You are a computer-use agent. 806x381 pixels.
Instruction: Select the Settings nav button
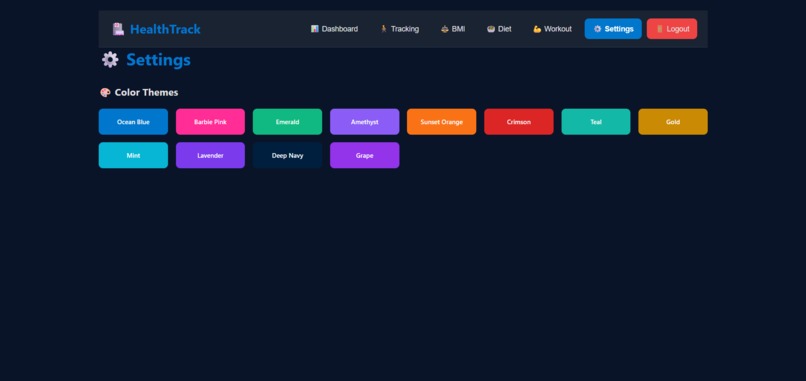(613, 29)
